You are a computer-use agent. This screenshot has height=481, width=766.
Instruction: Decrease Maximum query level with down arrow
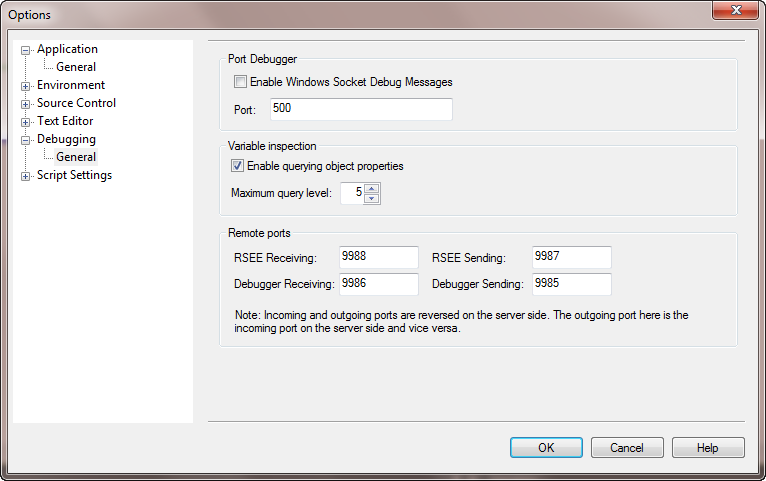[372, 198]
